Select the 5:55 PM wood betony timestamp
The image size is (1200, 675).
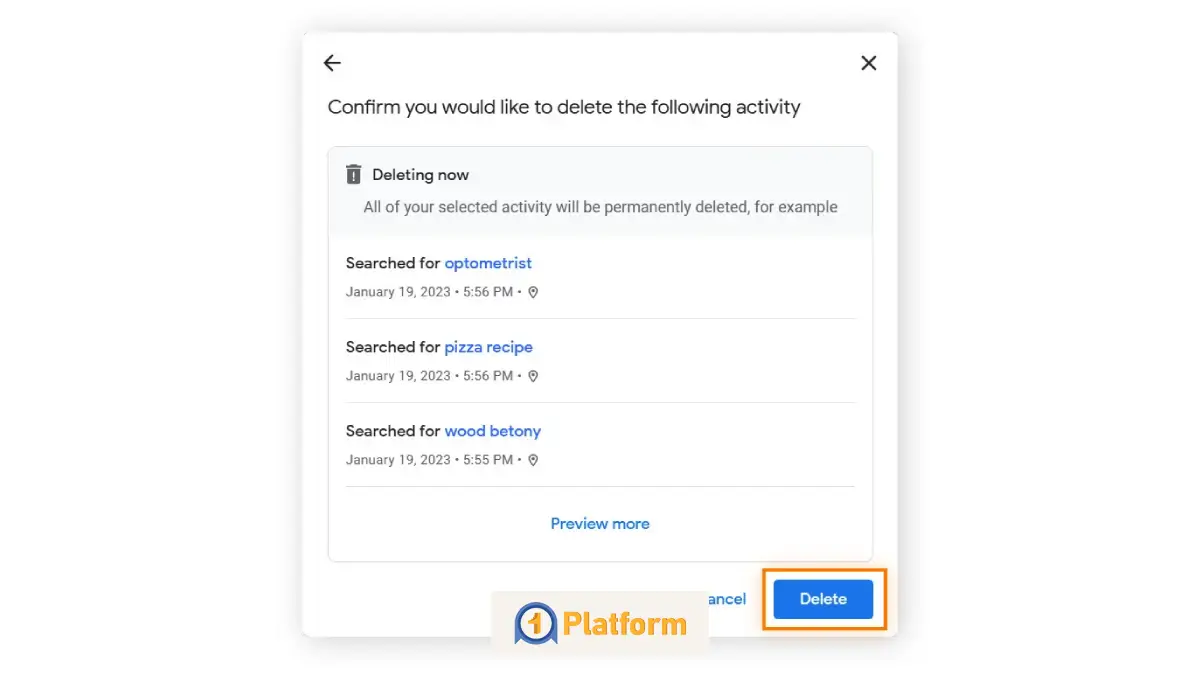coord(429,460)
